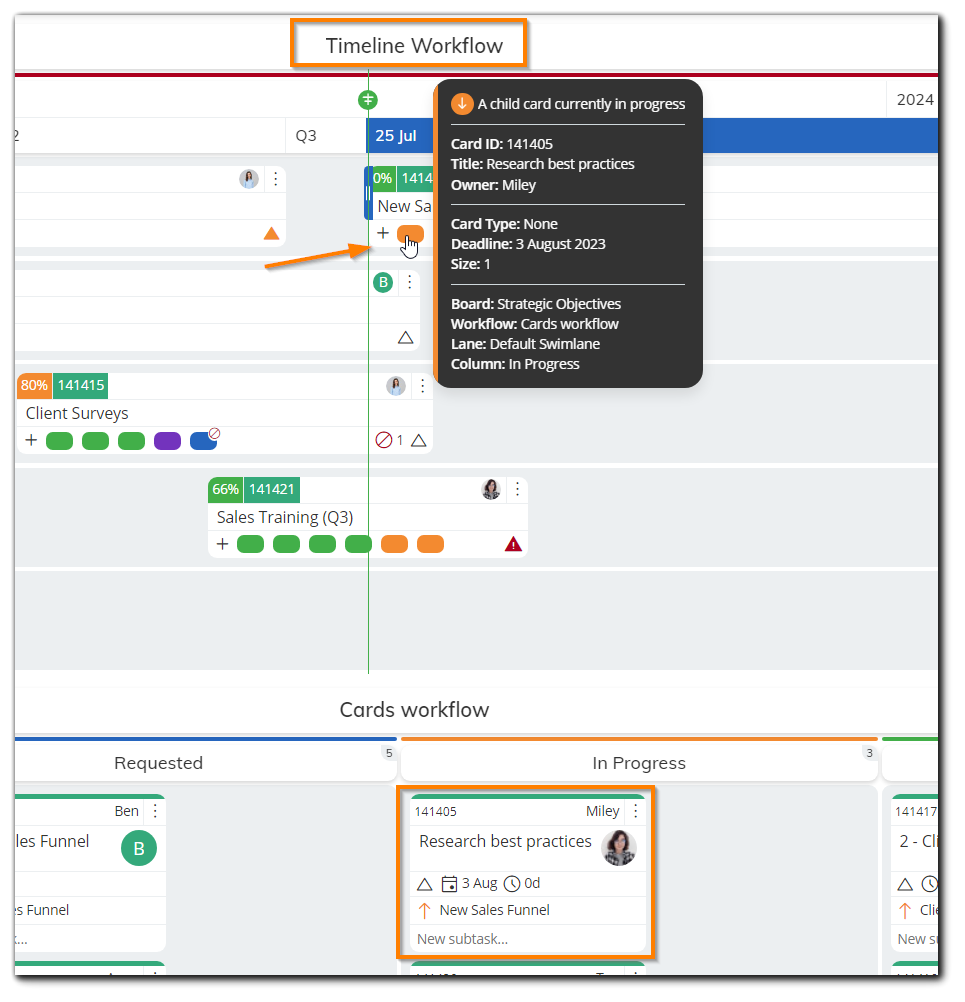Viewport: 965px width, 1002px height.
Task: Click the green B badge on the timeline card
Action: coord(383,282)
